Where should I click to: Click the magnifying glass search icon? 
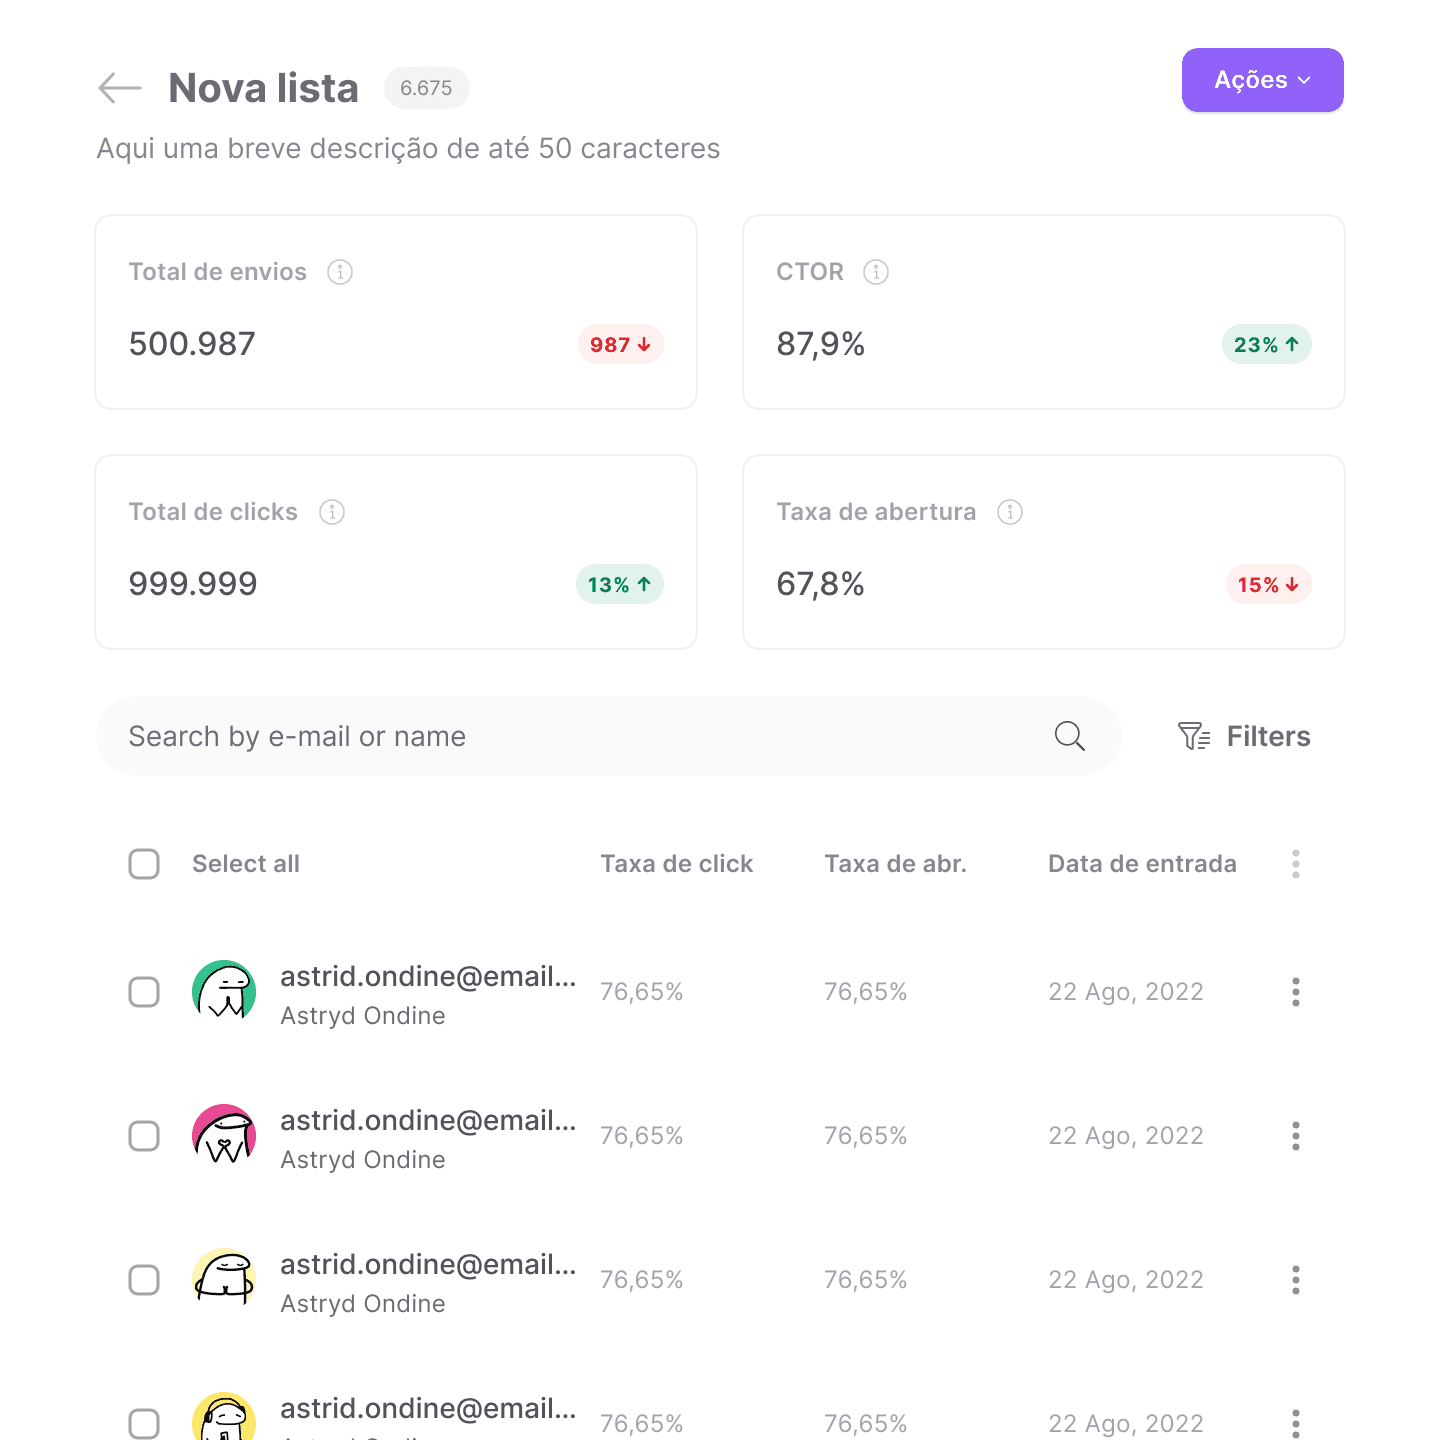coord(1069,736)
